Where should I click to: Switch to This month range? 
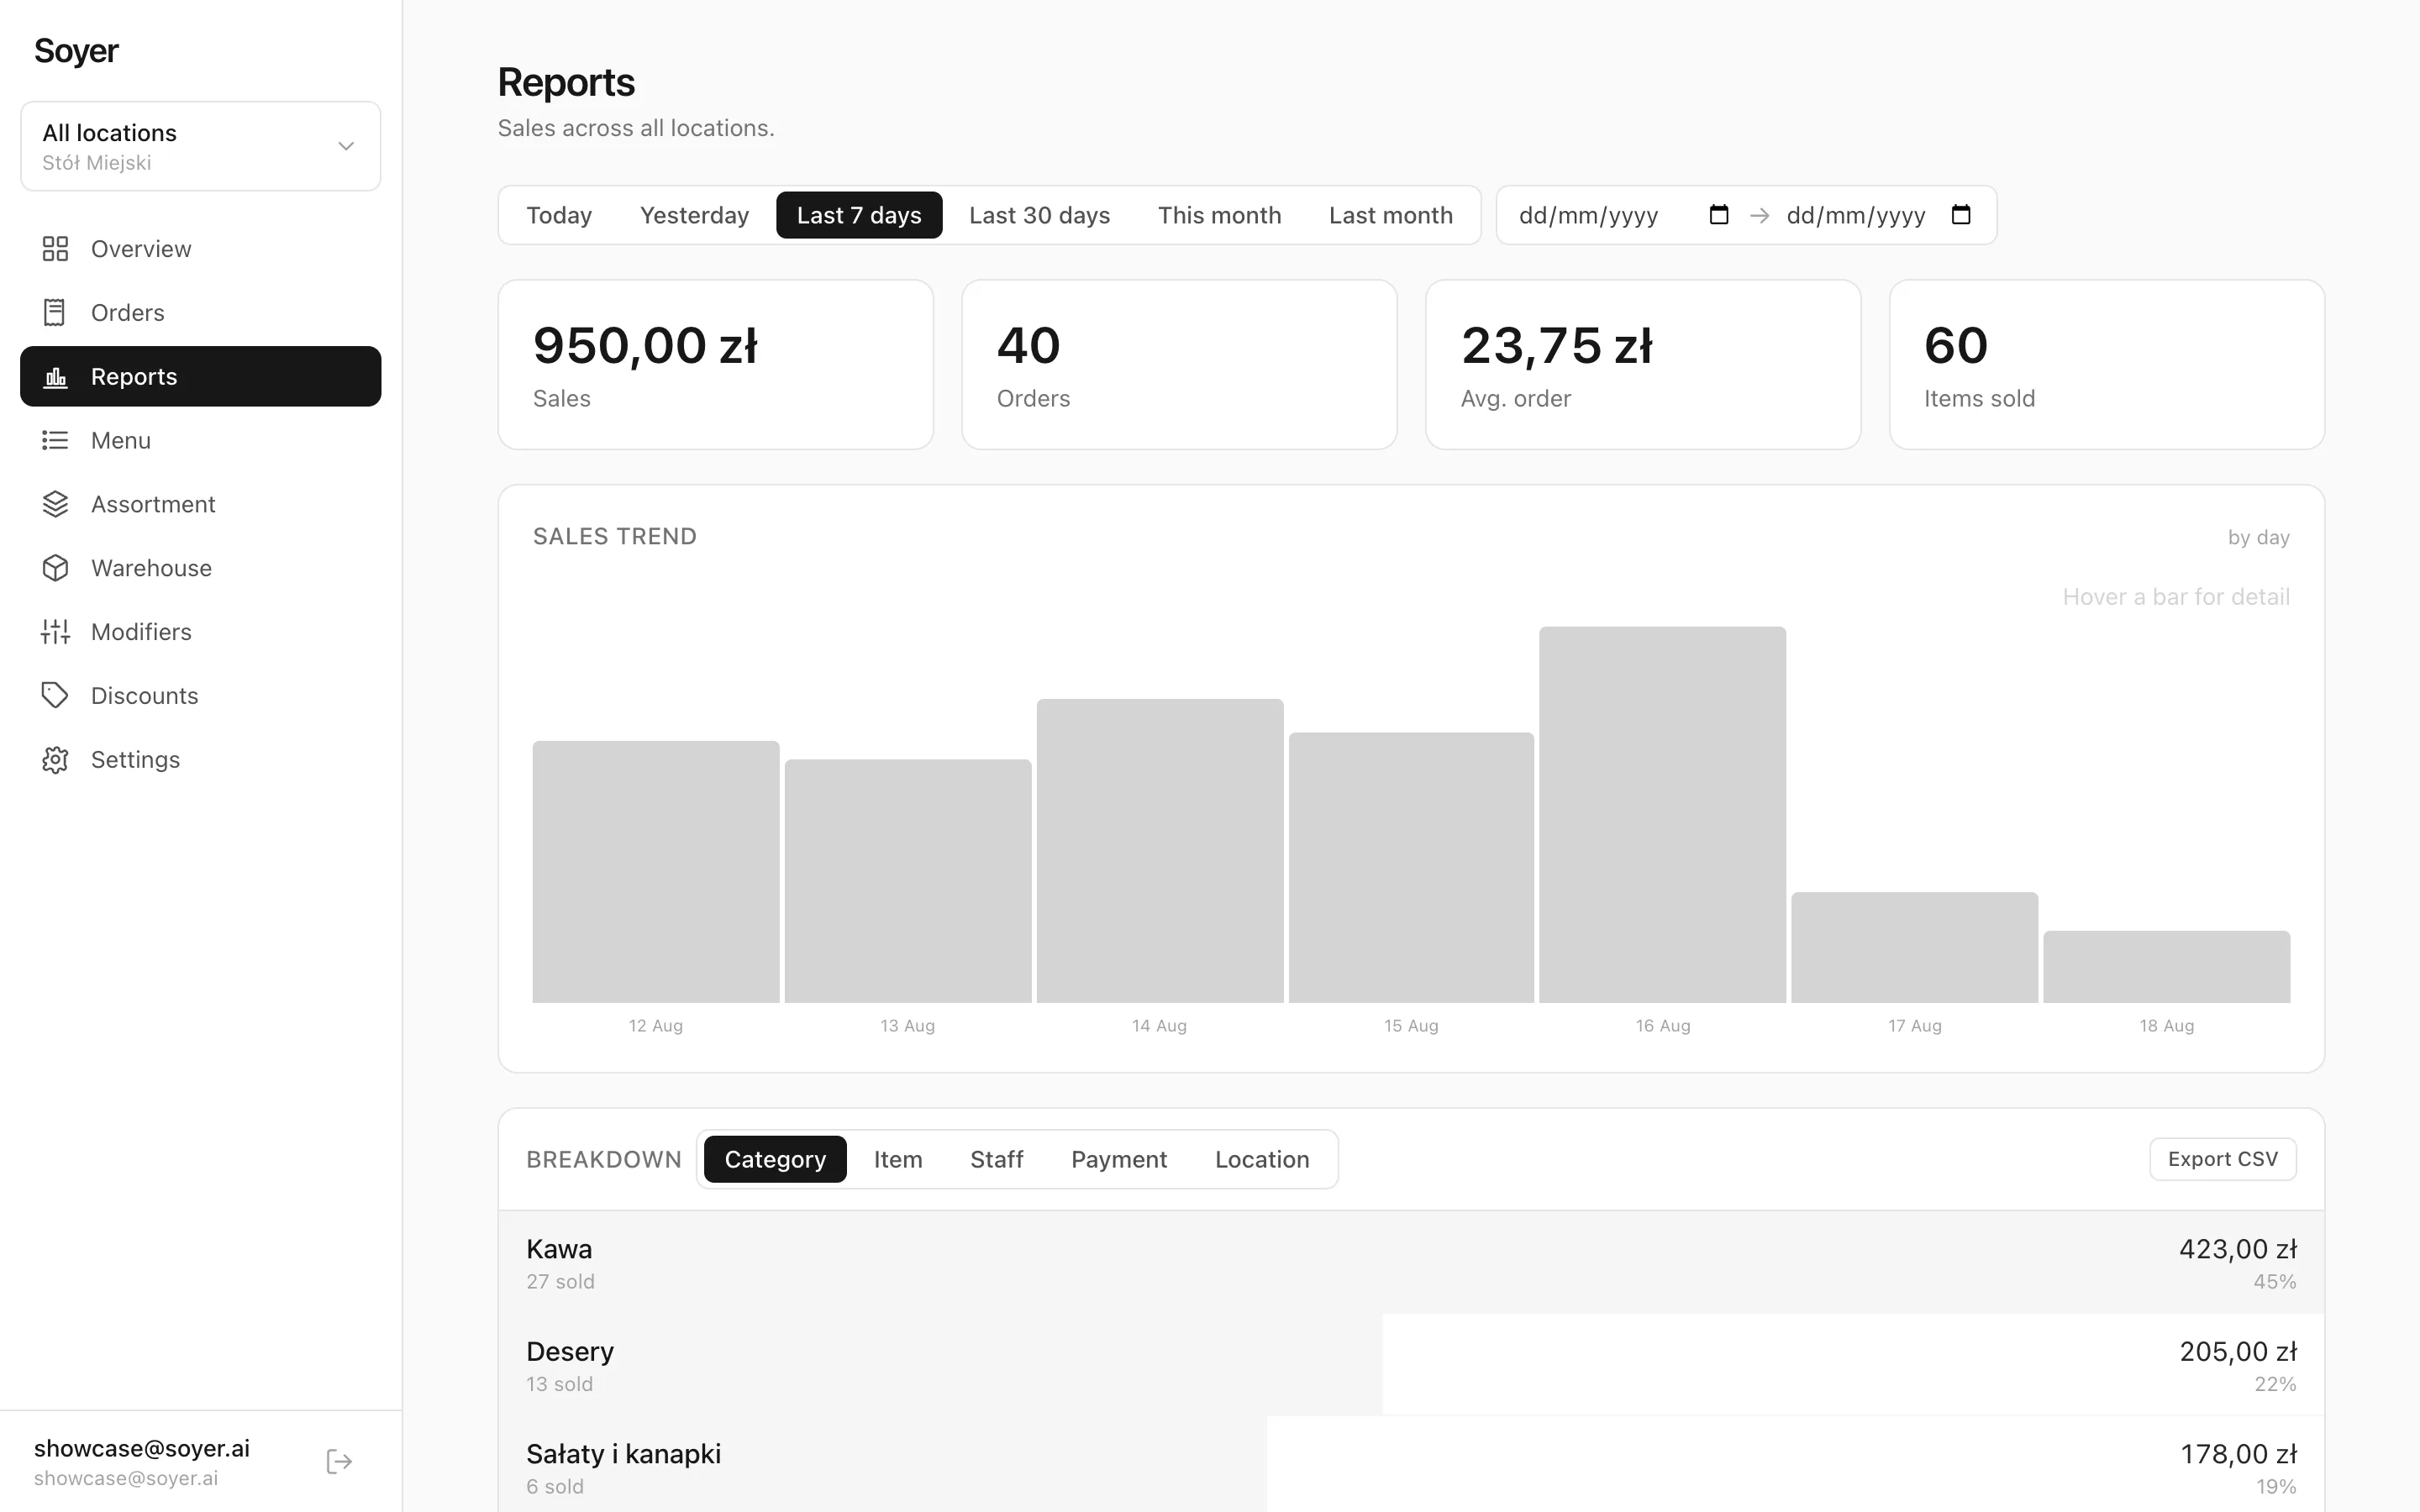[x=1219, y=215]
